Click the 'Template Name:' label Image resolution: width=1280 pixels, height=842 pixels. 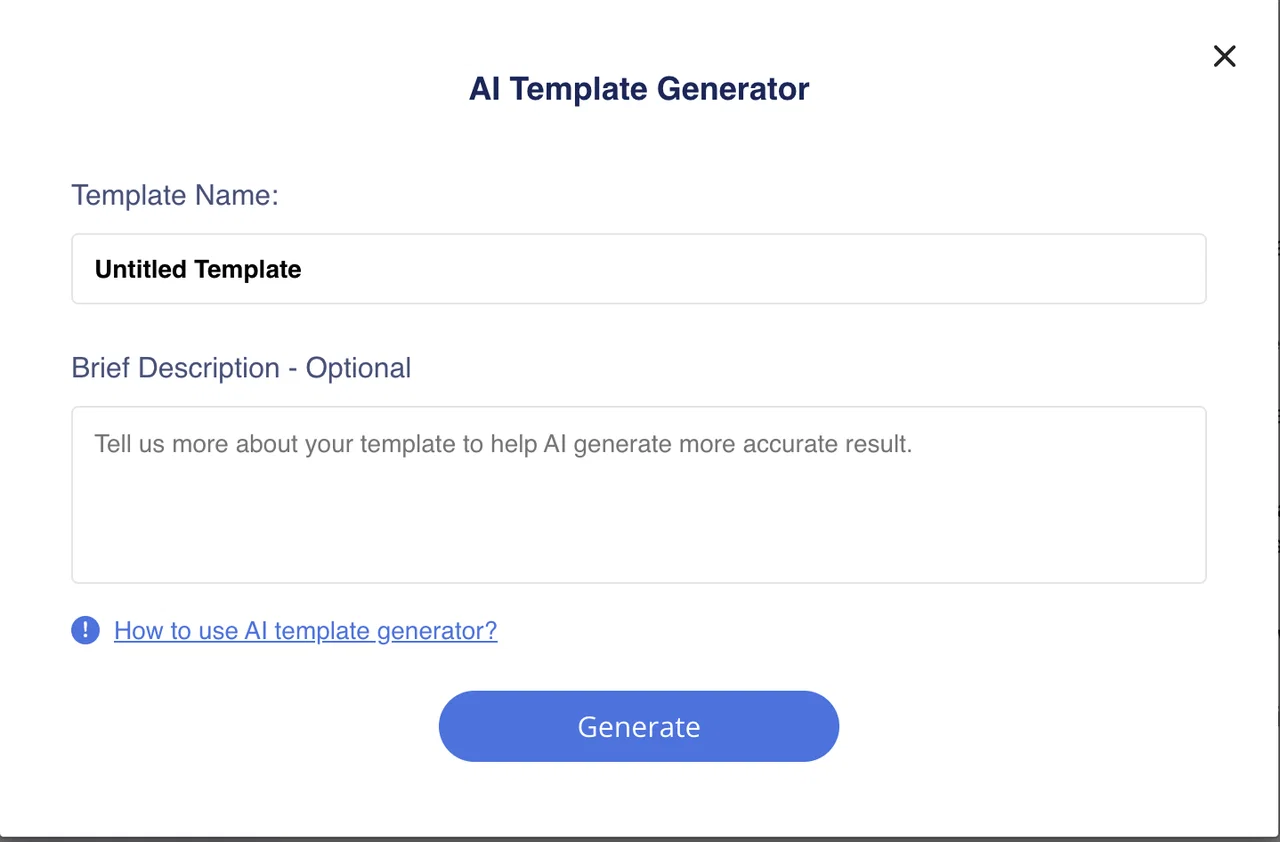tap(175, 195)
